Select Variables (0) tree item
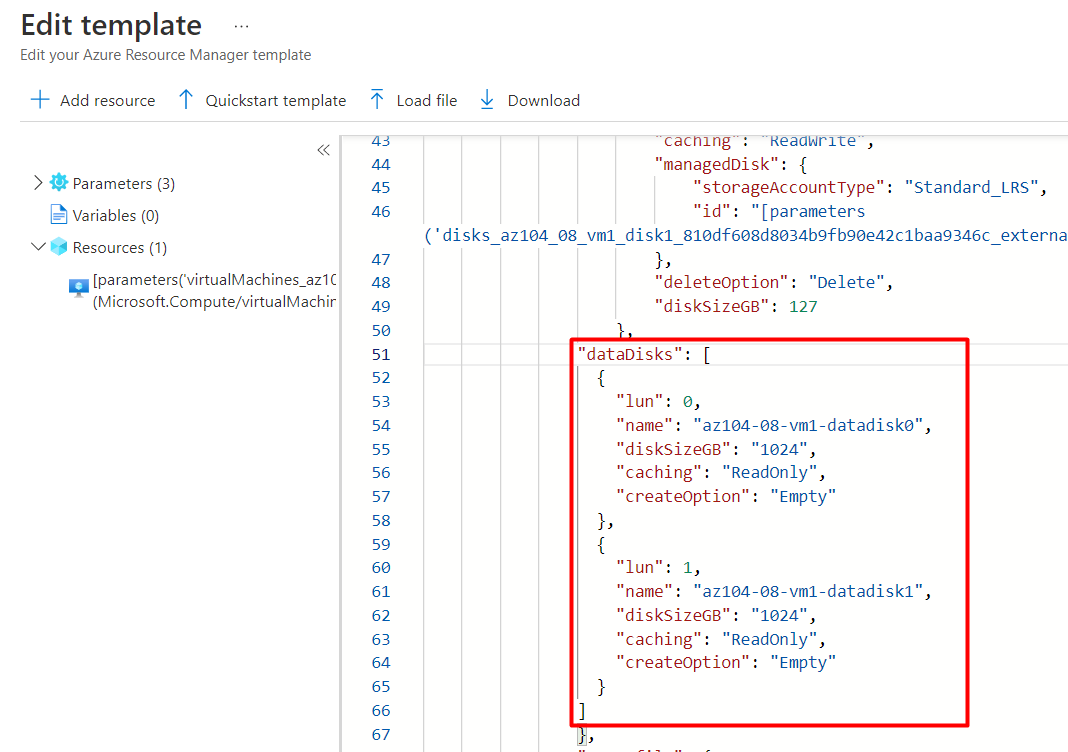This screenshot has width=1068, height=752. pos(116,215)
